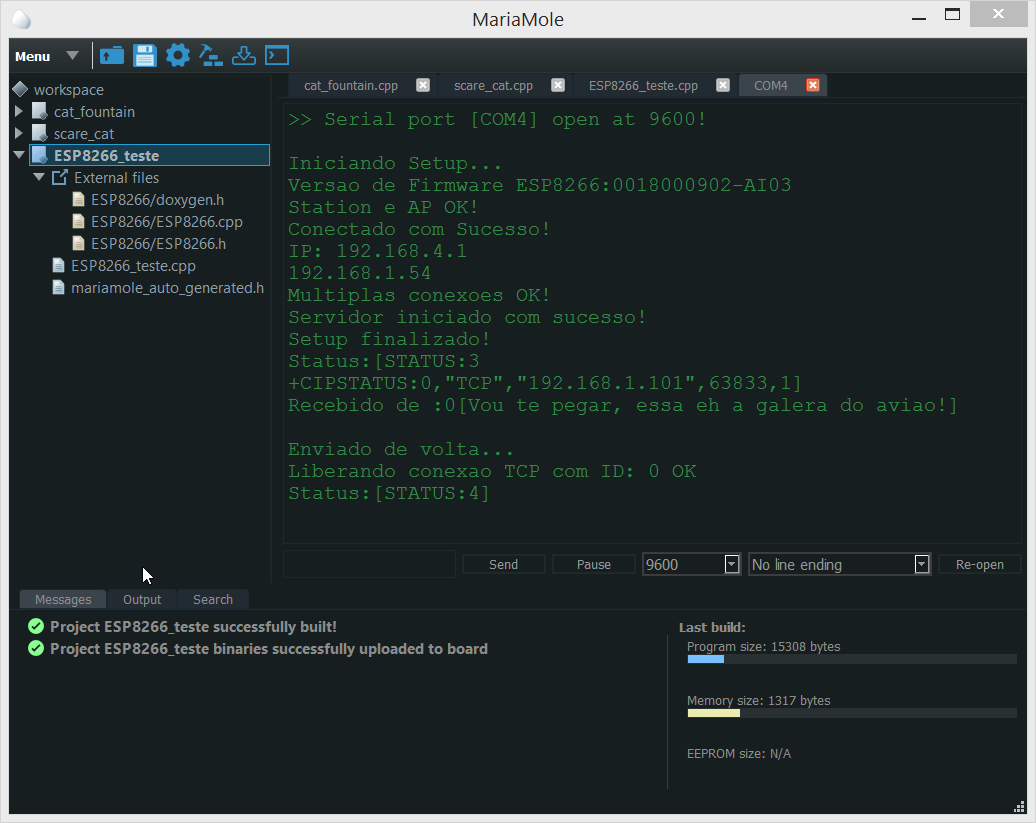Click the open project folder icon
The height and width of the screenshot is (823, 1036).
coord(112,56)
